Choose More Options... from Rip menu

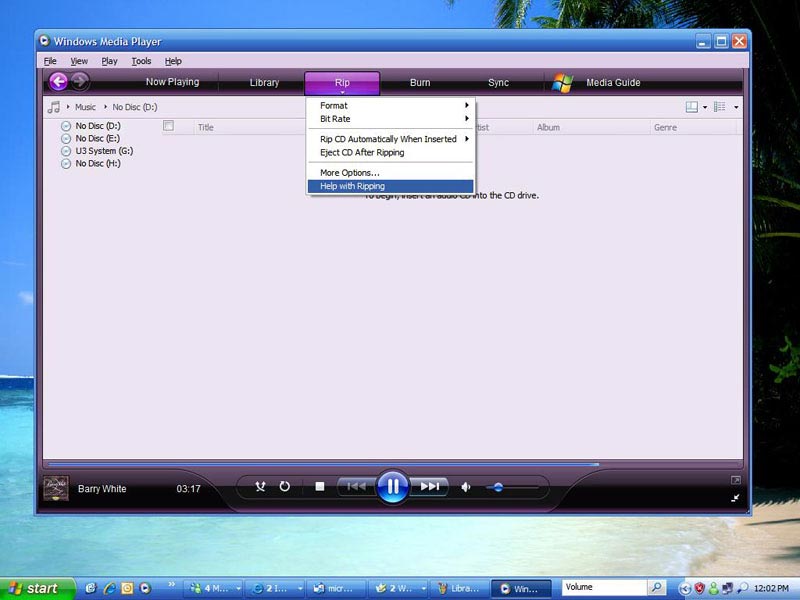[390, 172]
